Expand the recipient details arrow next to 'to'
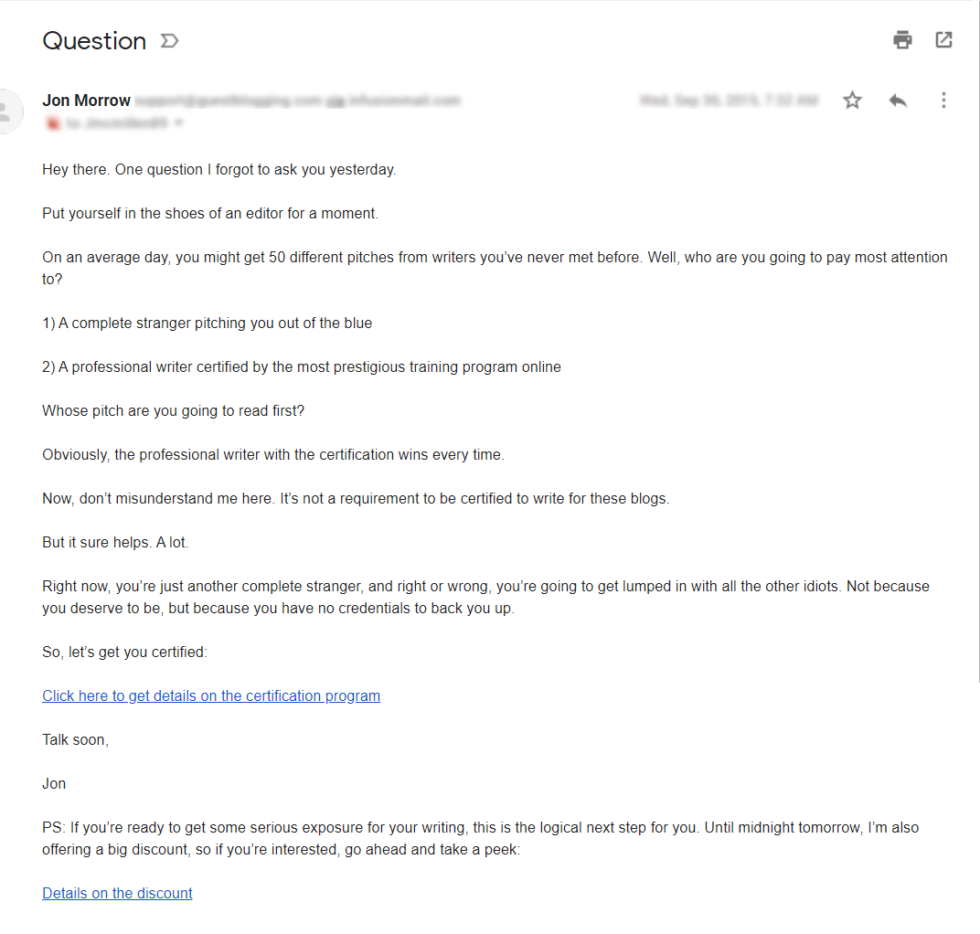 (180, 122)
